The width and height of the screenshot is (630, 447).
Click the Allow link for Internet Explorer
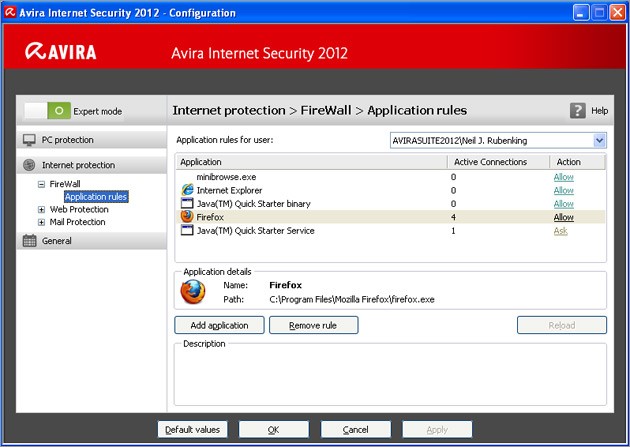tap(563, 190)
